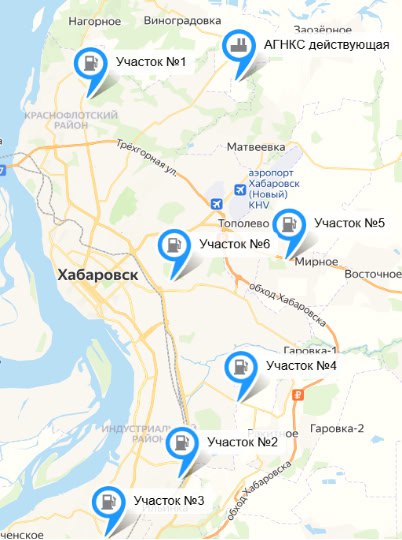This screenshot has height=540, width=402.
Task: Click the Трёхгорная ул. street label
Action: 147,158
